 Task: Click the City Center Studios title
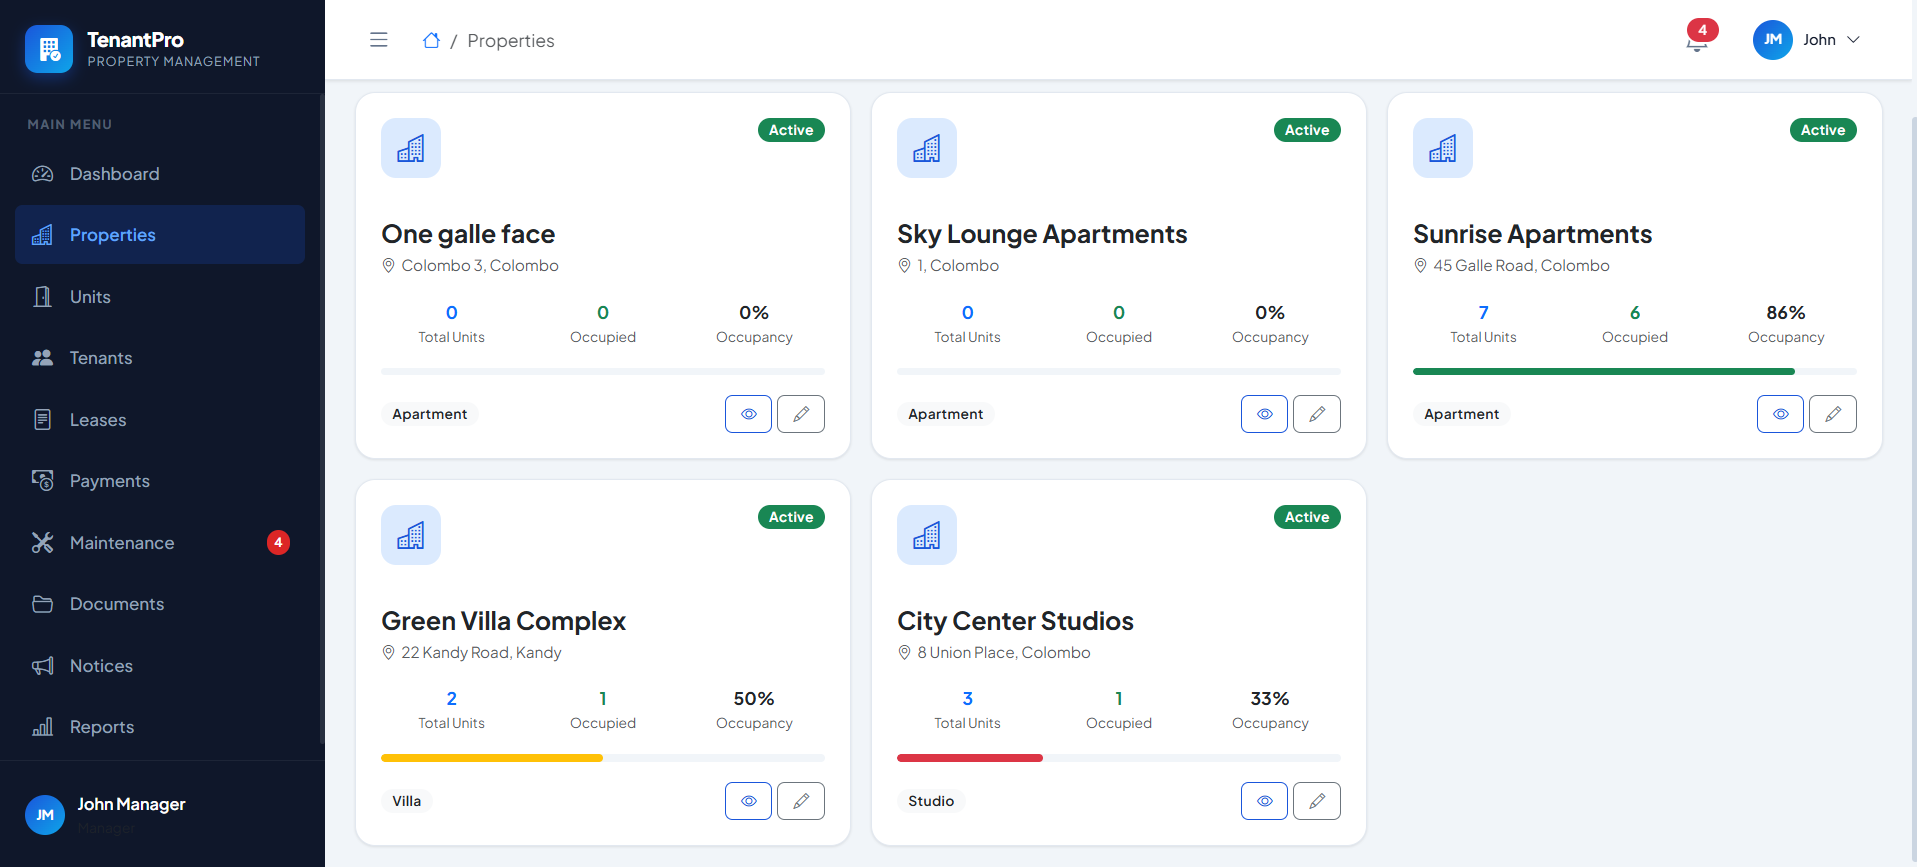pyautogui.click(x=1015, y=621)
